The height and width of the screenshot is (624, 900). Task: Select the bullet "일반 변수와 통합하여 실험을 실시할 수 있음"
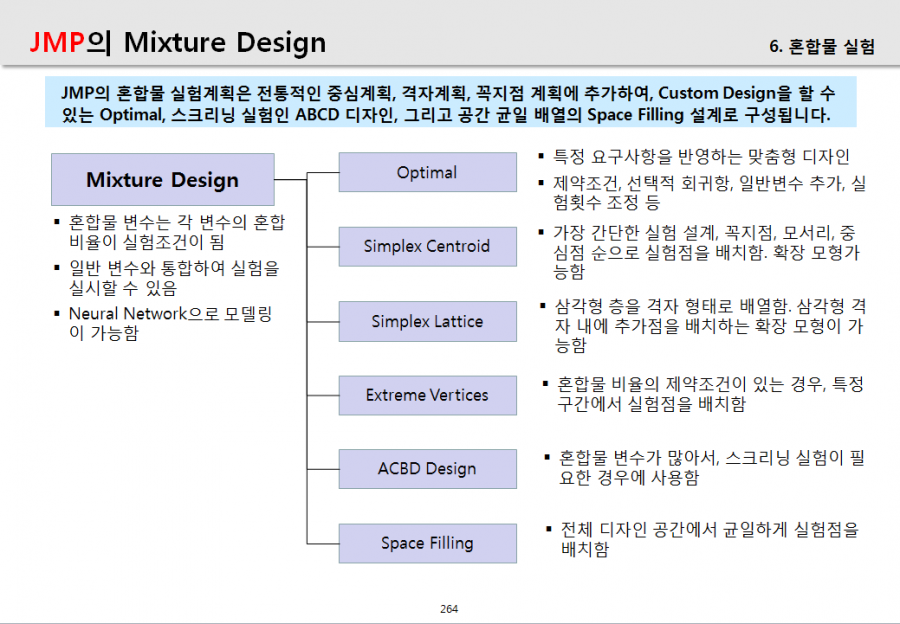(x=167, y=278)
